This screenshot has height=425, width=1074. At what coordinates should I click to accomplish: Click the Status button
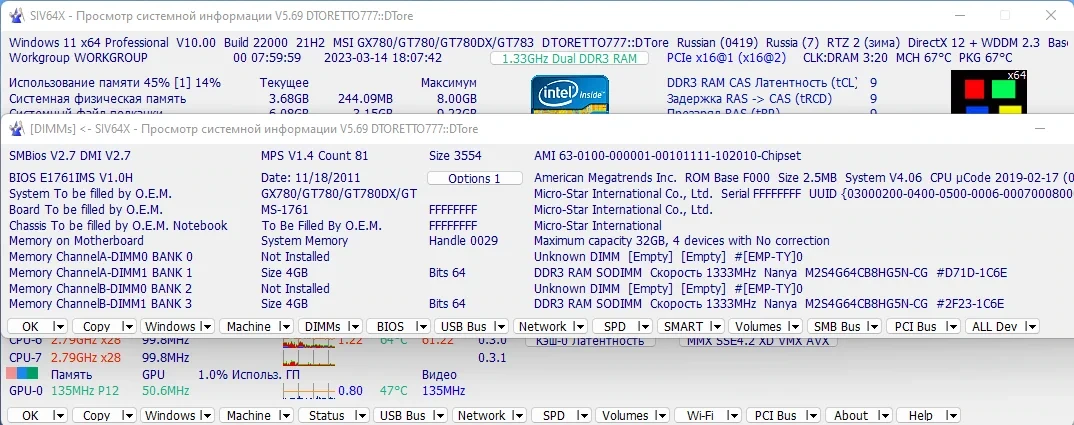click(327, 415)
